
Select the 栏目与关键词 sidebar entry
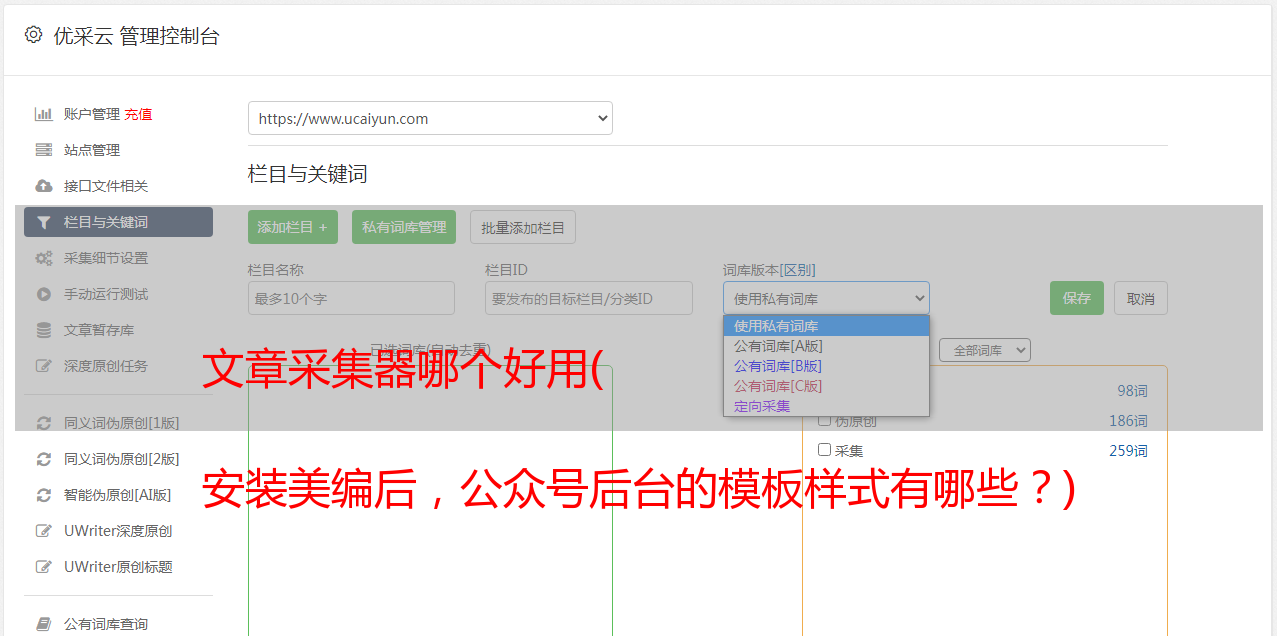tap(118, 222)
